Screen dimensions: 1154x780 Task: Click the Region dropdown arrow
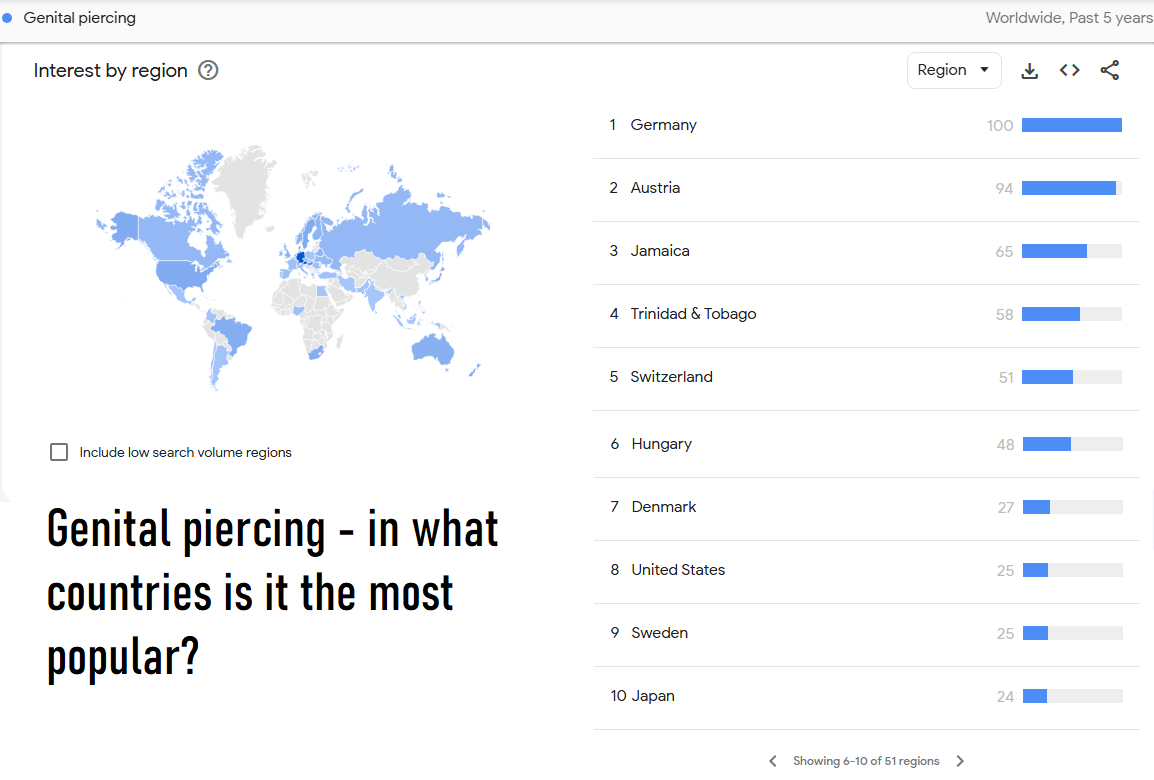(x=984, y=70)
